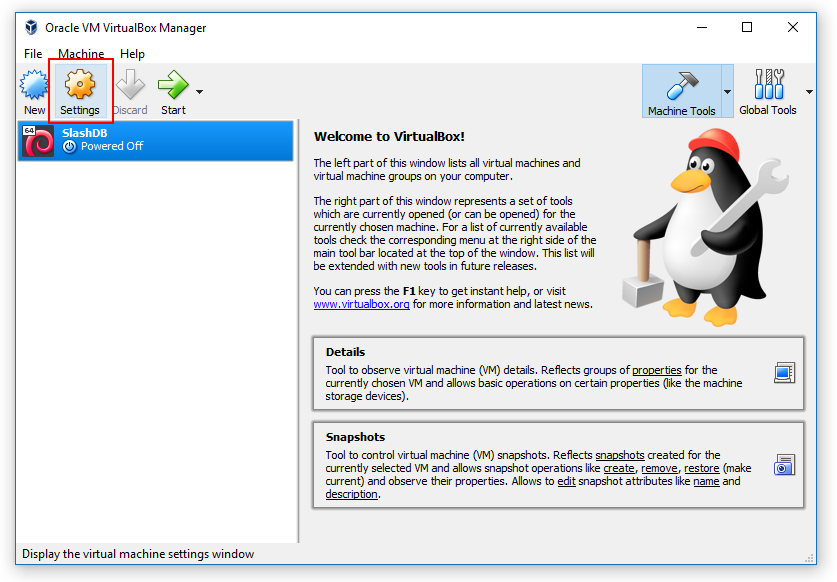Select the Machine Tools hammer icon
This screenshot has height=582, width=837.
(x=681, y=86)
